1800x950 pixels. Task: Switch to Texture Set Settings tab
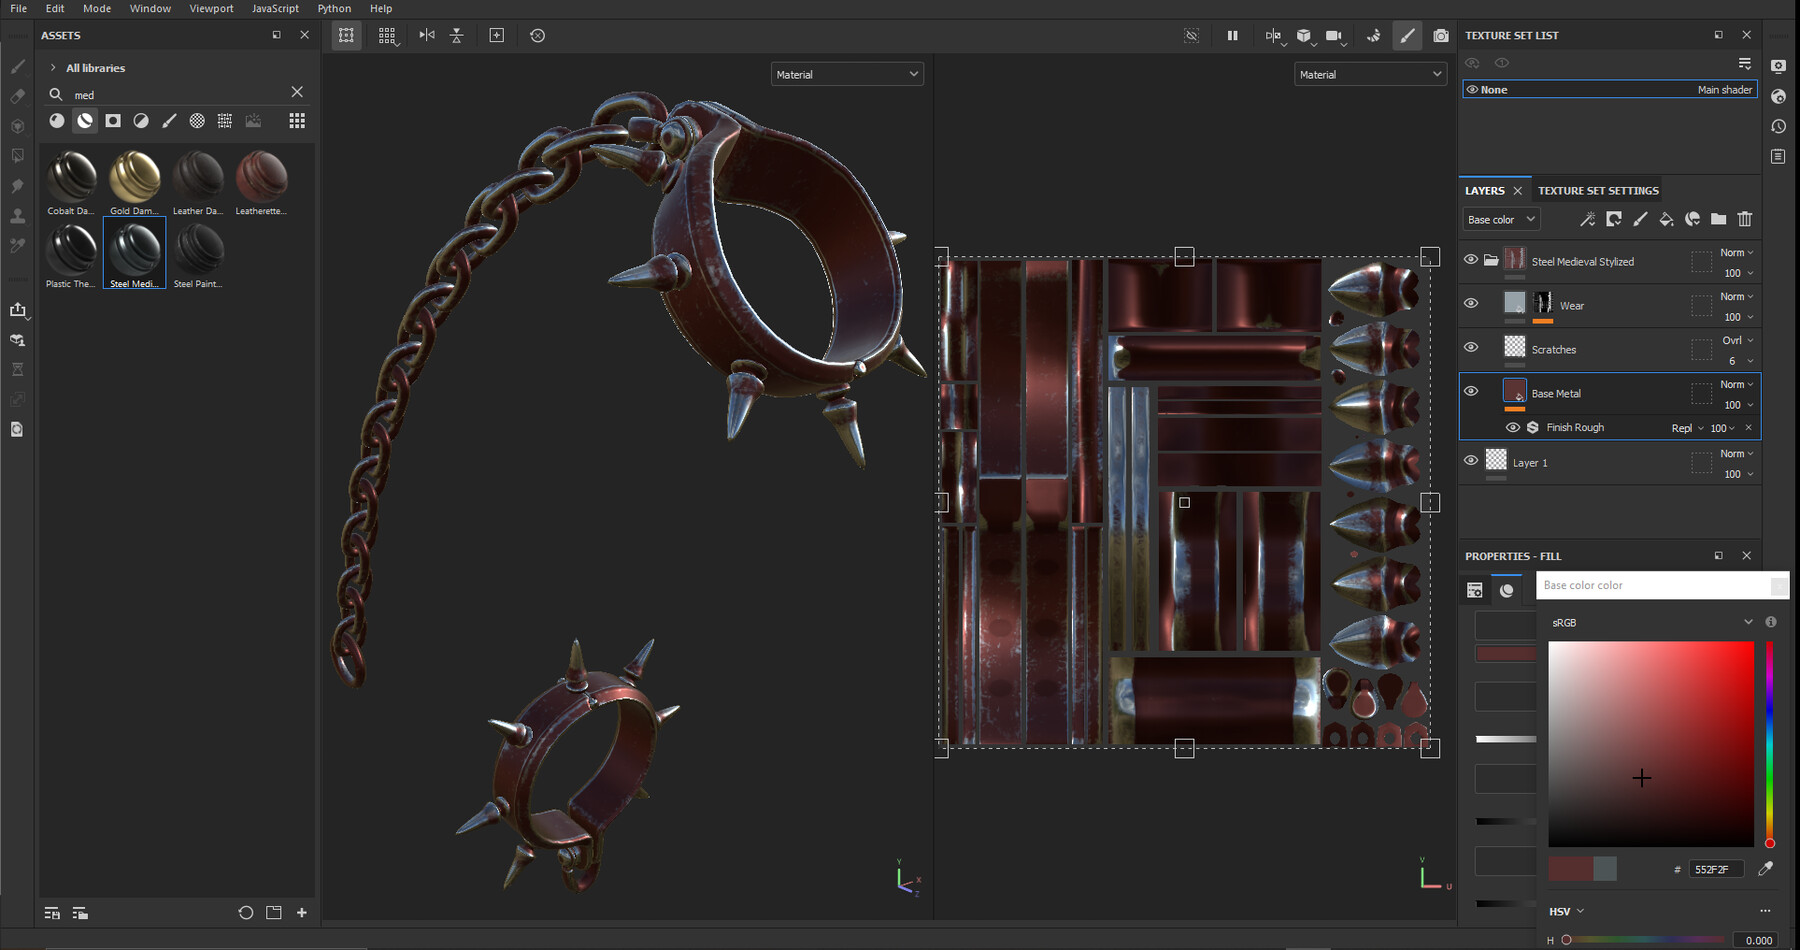click(1598, 190)
